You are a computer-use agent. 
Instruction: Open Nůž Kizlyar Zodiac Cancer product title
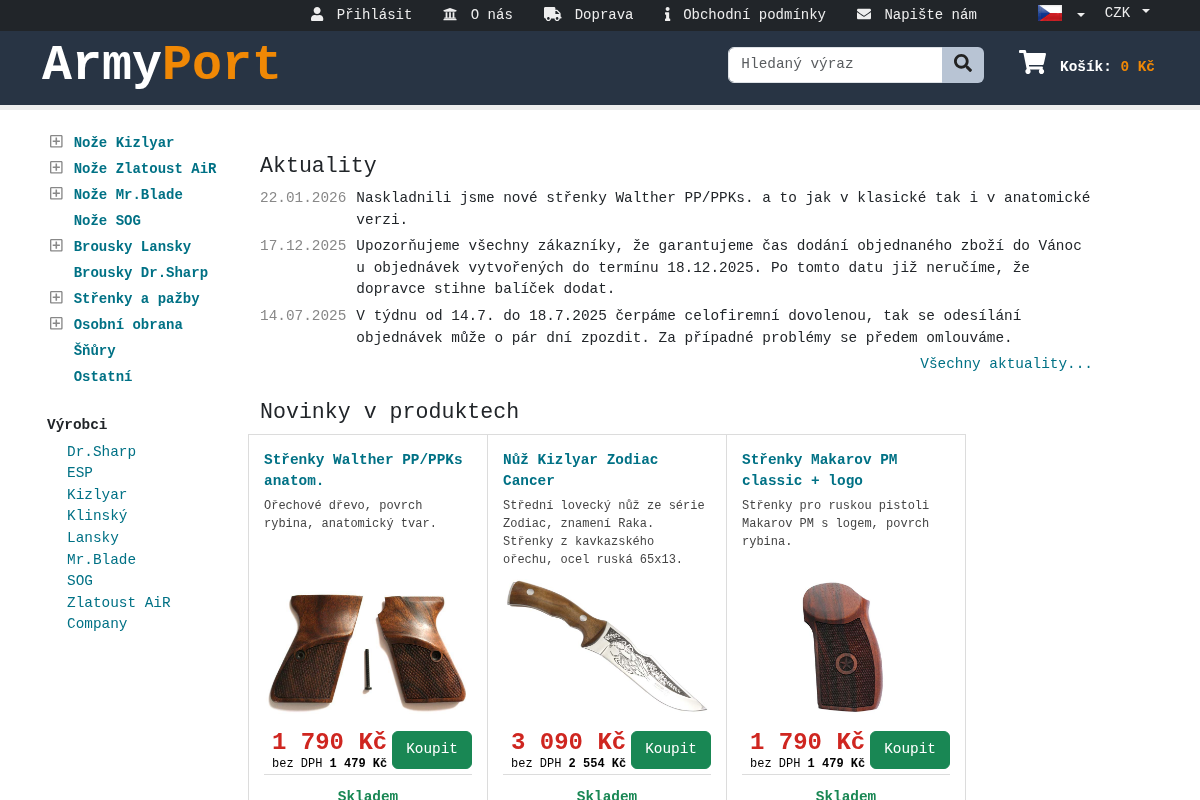point(580,470)
